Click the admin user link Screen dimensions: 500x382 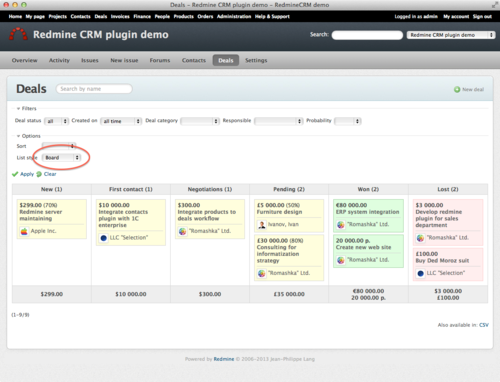point(430,16)
